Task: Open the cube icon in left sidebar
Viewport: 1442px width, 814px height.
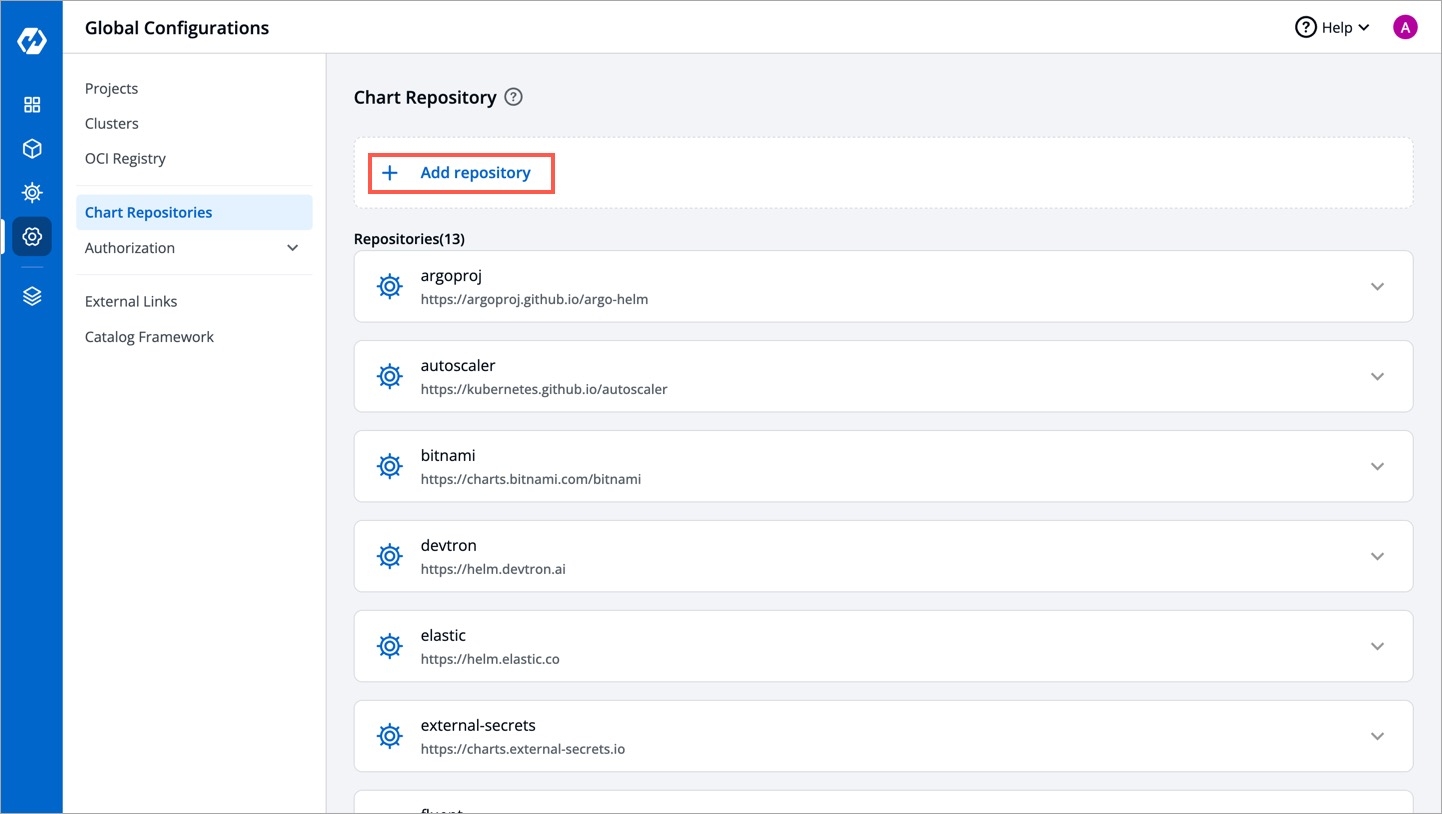Action: 32,149
